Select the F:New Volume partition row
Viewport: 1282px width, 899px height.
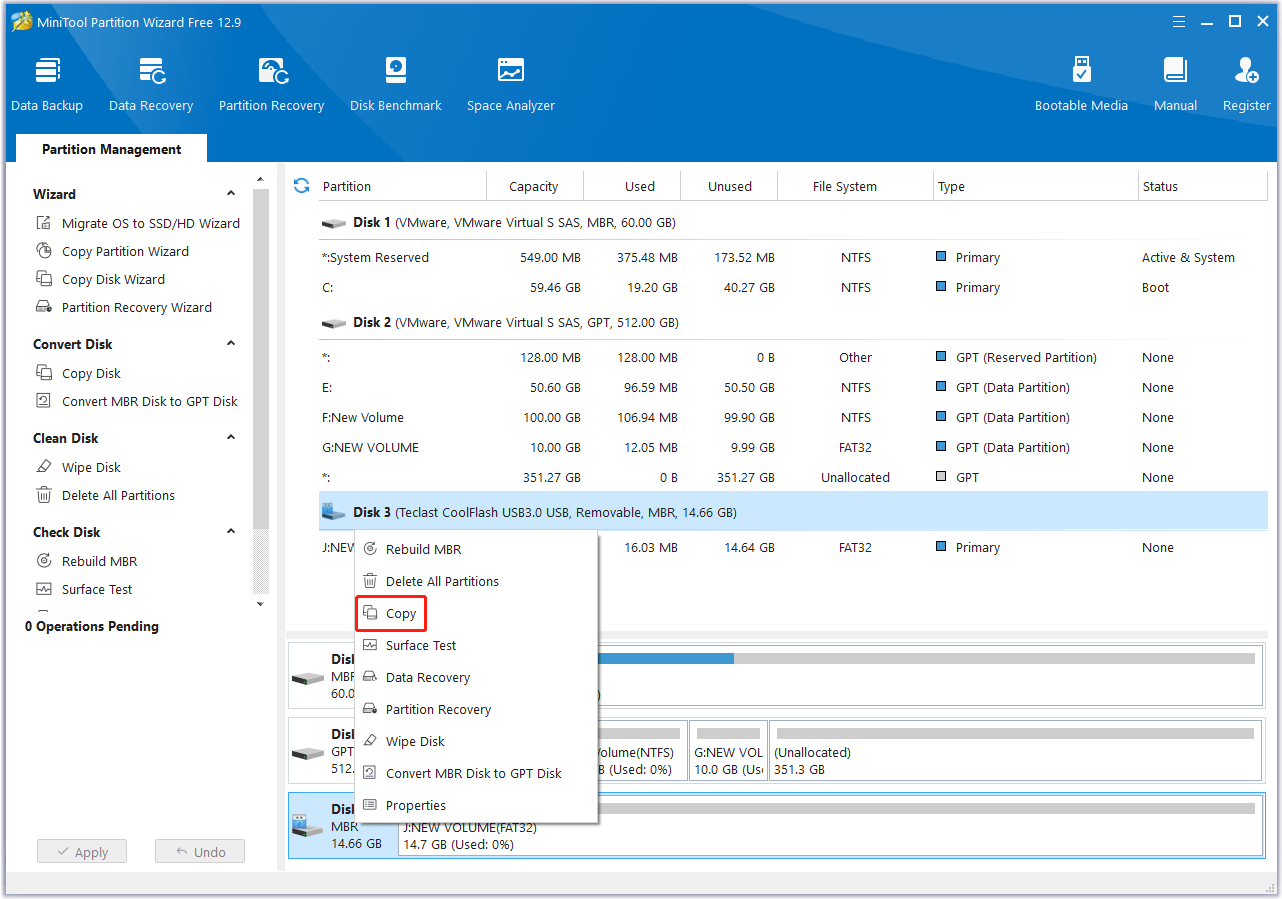tap(793, 417)
